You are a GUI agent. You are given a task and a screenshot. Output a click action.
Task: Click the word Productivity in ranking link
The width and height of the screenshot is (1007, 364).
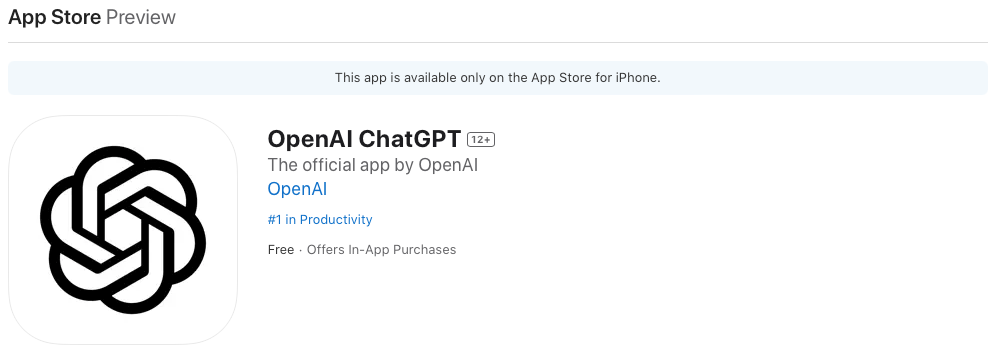point(336,220)
